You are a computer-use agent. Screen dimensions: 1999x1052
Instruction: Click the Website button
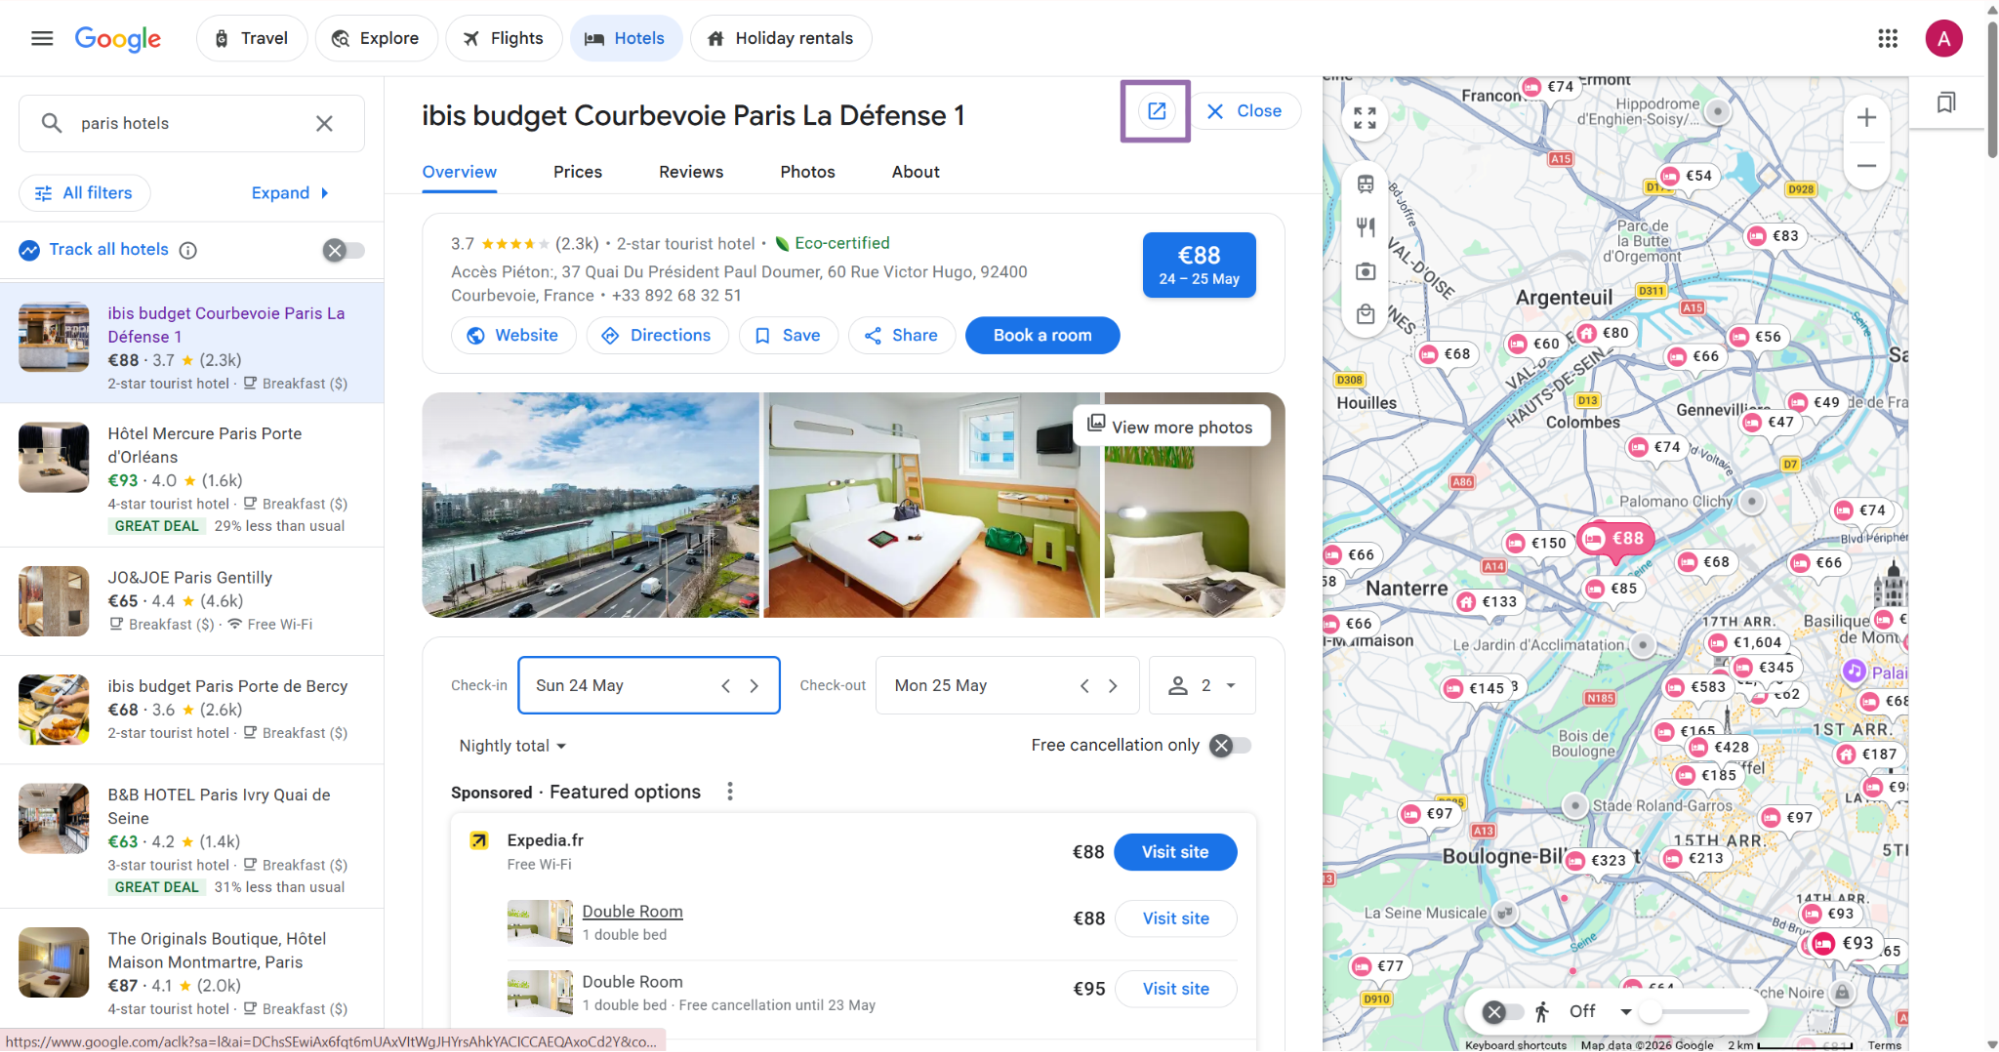pyautogui.click(x=513, y=336)
